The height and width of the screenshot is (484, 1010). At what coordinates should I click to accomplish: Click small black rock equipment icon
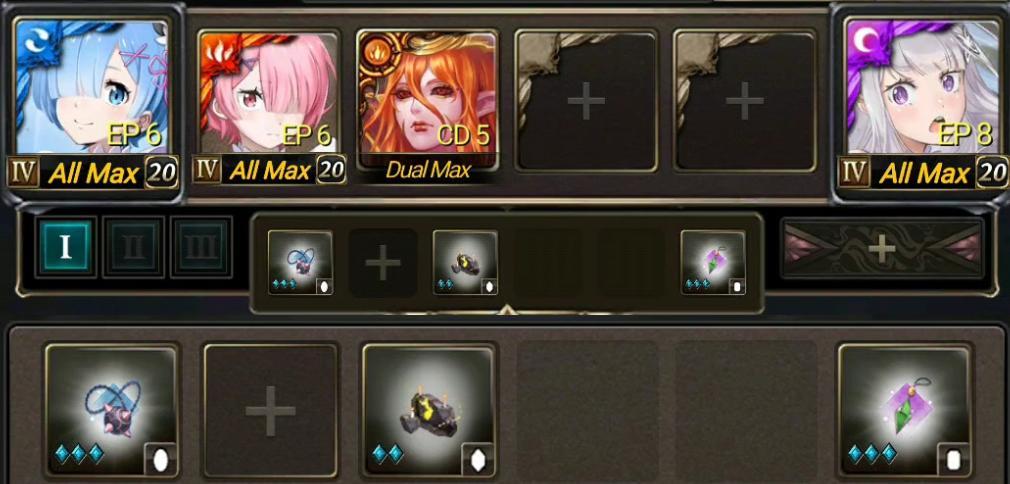pos(465,262)
